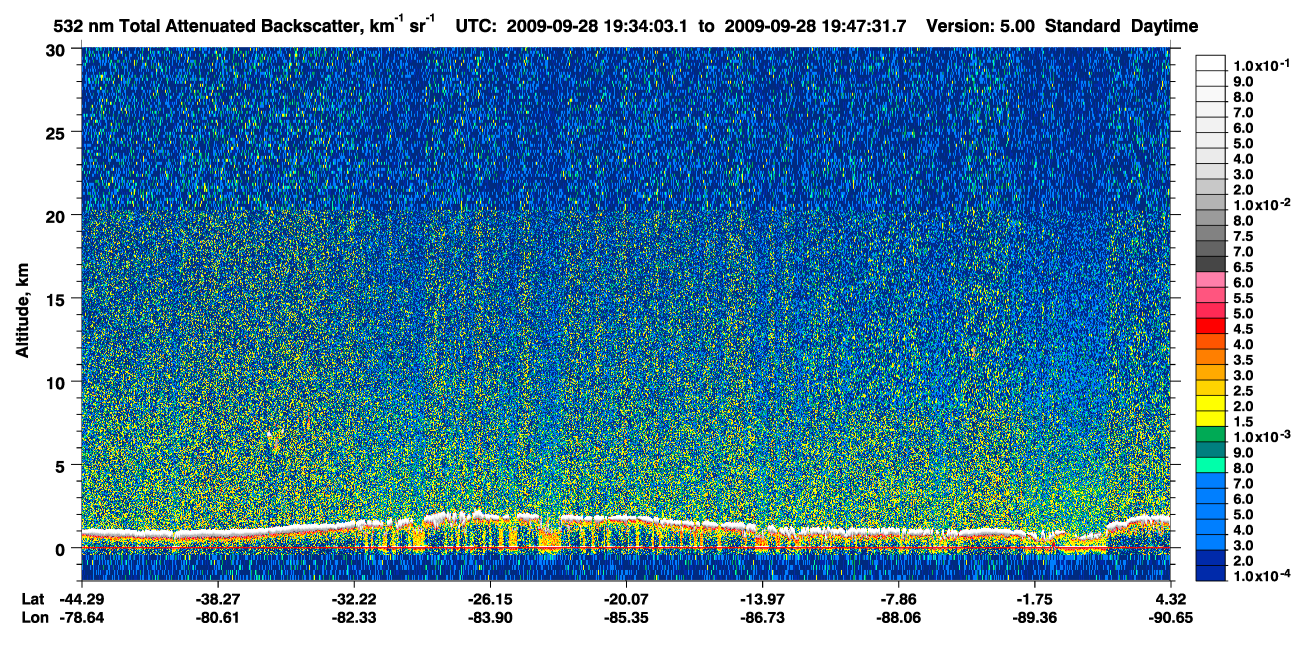Click the "UTC:" label in the header
Screen dimensions: 1300x667
(x=476, y=26)
